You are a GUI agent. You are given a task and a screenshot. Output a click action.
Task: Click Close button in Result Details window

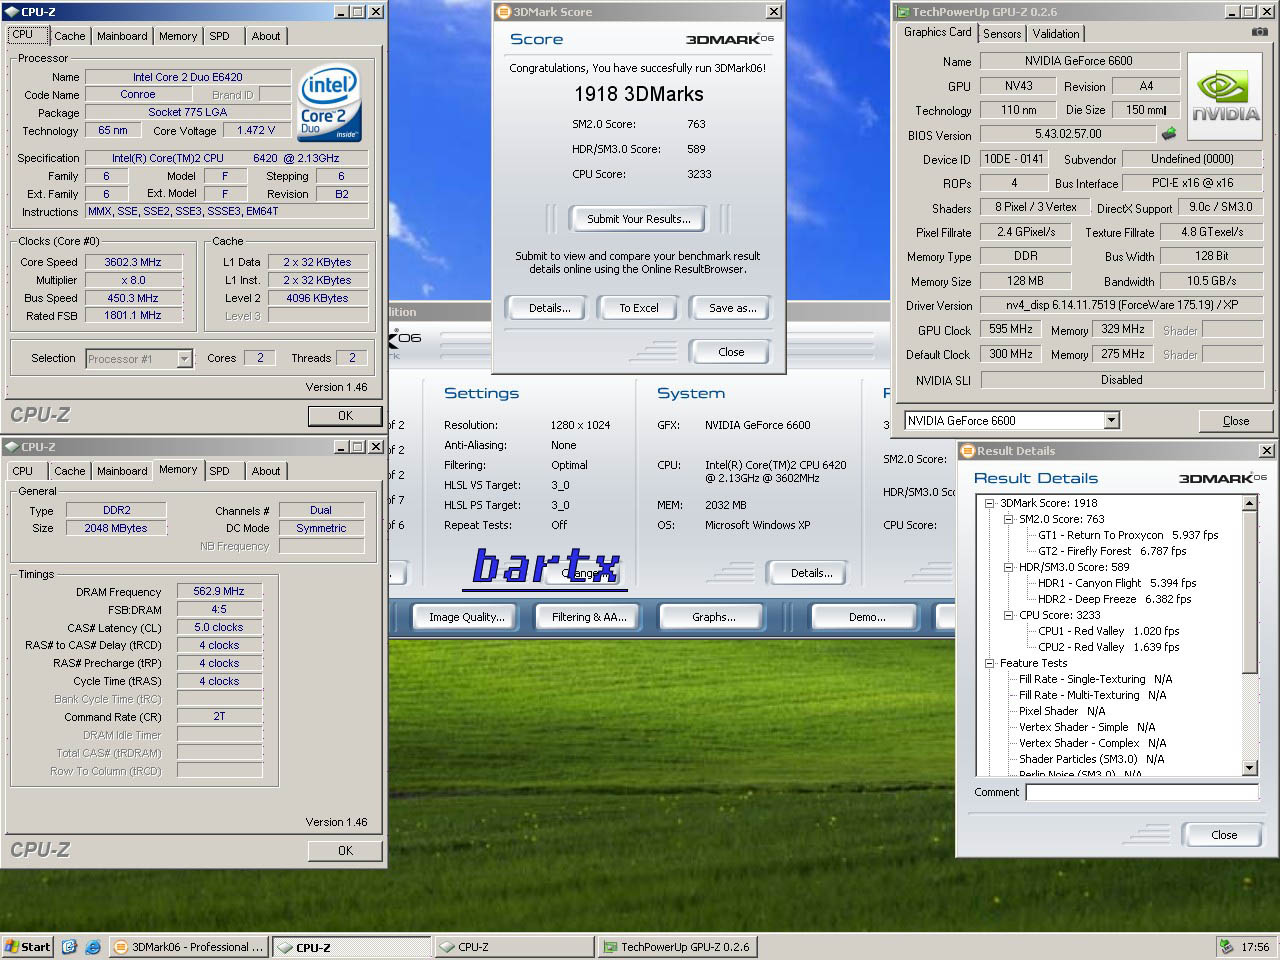(x=1224, y=835)
